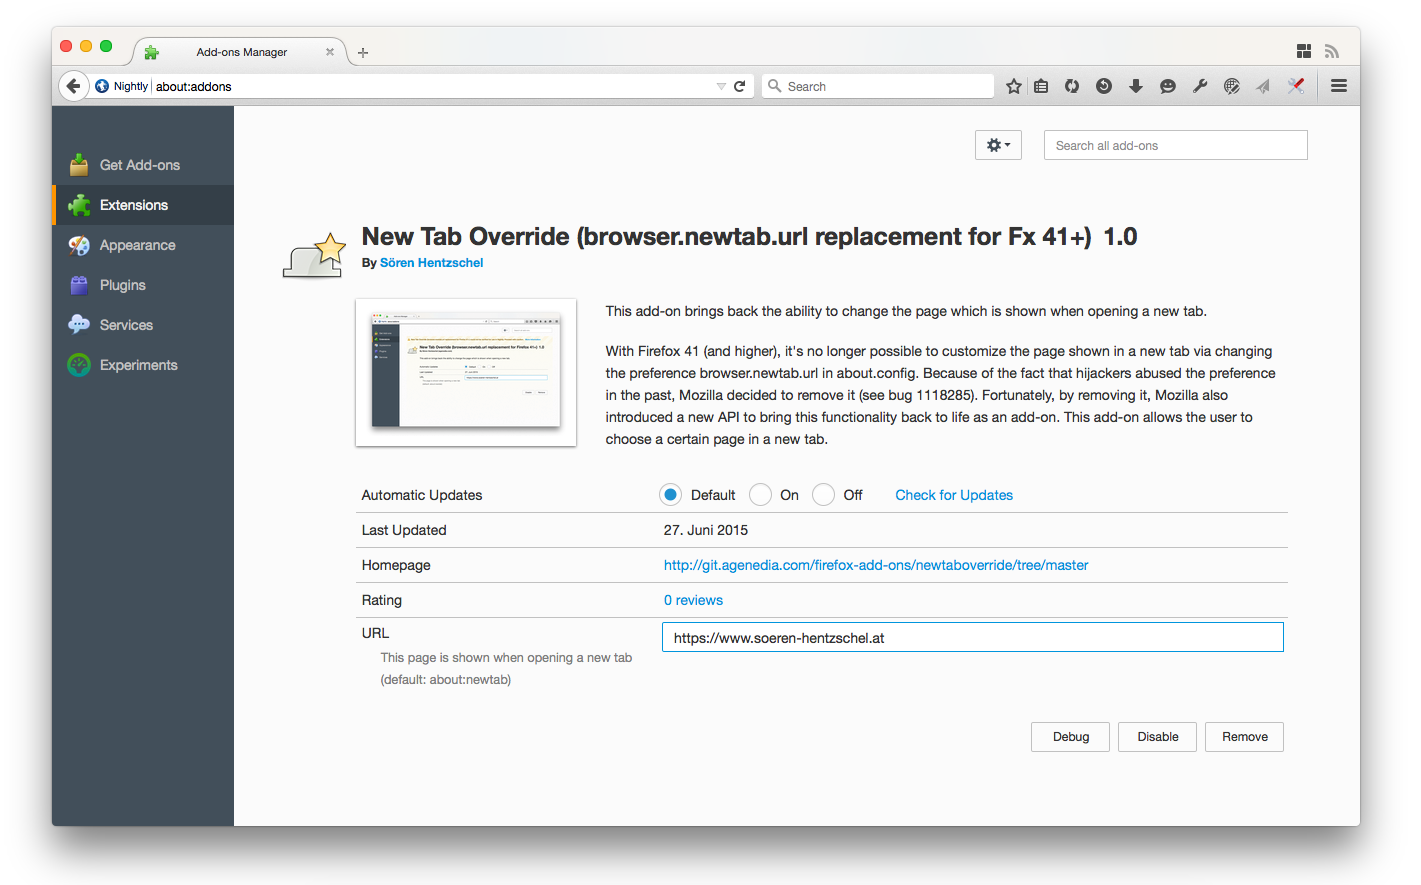Screen dimensions: 1421x885
Task: Click Check for Updates link
Action: point(953,495)
